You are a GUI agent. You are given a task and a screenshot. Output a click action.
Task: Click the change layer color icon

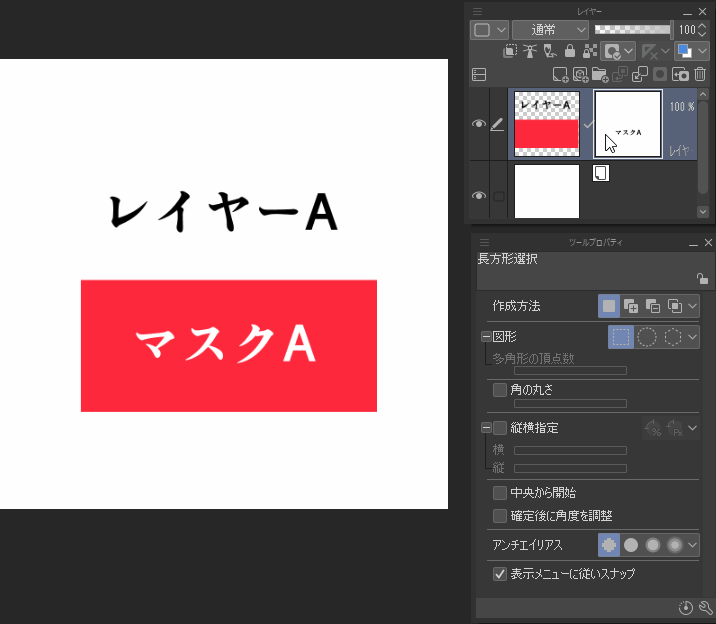pyautogui.click(x=684, y=51)
